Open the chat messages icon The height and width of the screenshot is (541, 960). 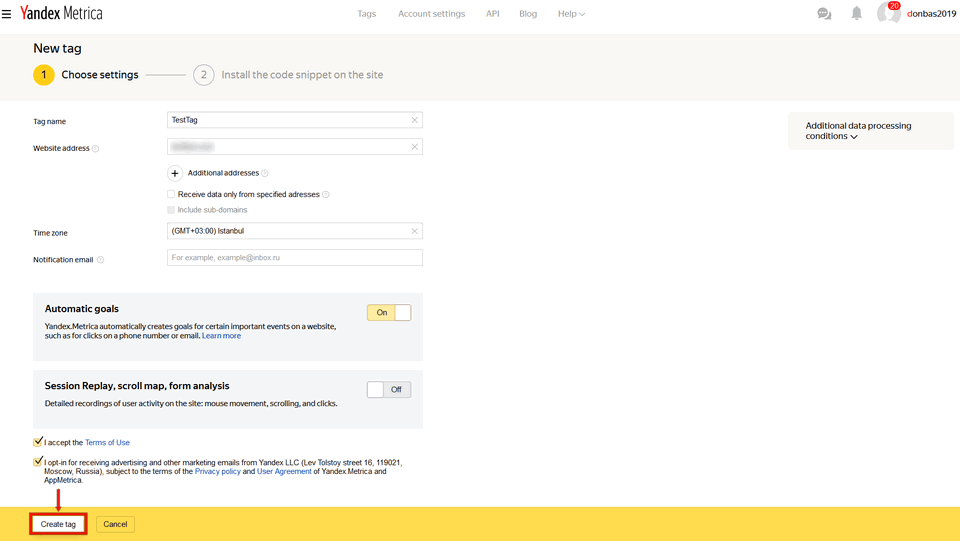pyautogui.click(x=824, y=13)
